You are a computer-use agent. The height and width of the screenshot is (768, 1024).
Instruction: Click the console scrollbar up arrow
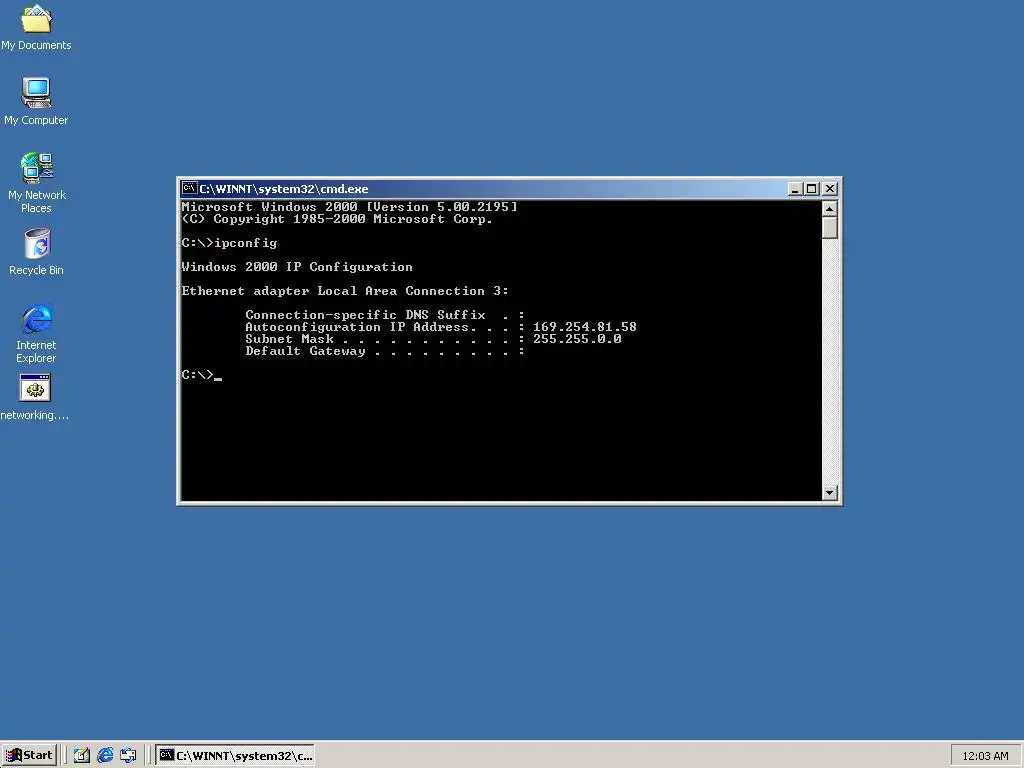(829, 208)
